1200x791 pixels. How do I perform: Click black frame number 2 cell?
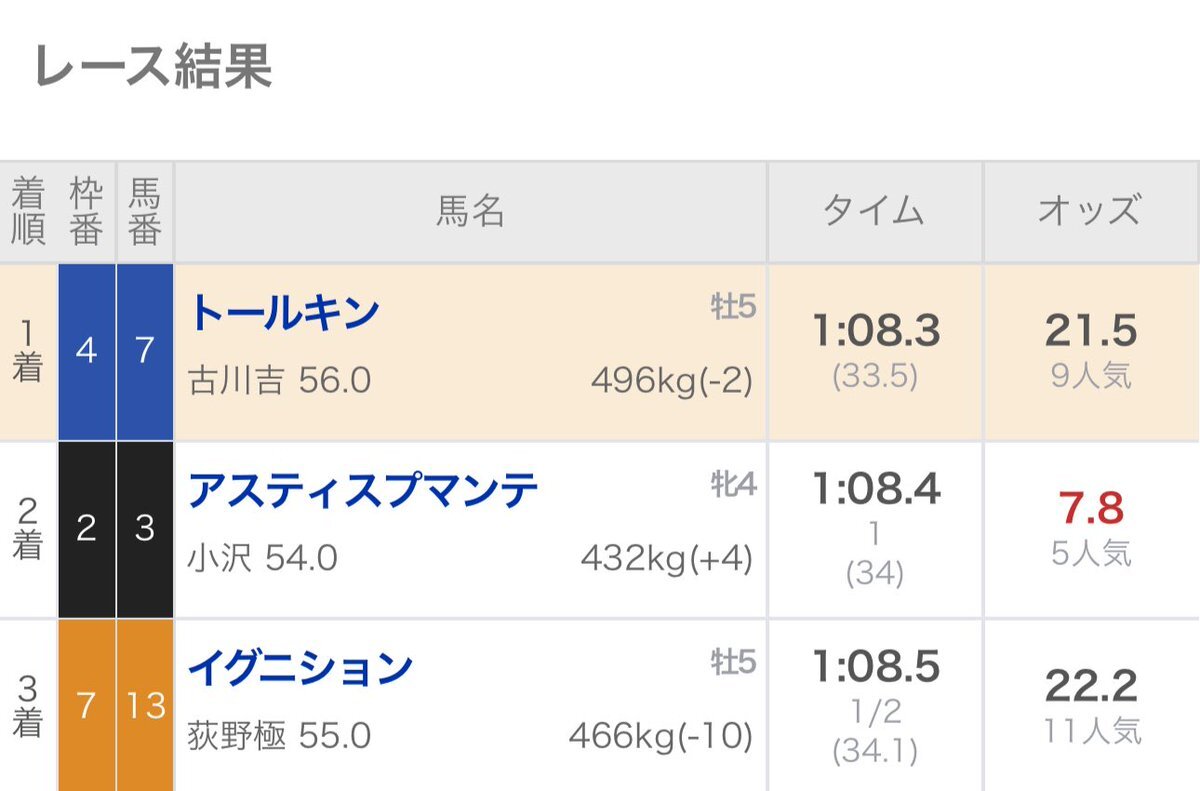pos(86,529)
